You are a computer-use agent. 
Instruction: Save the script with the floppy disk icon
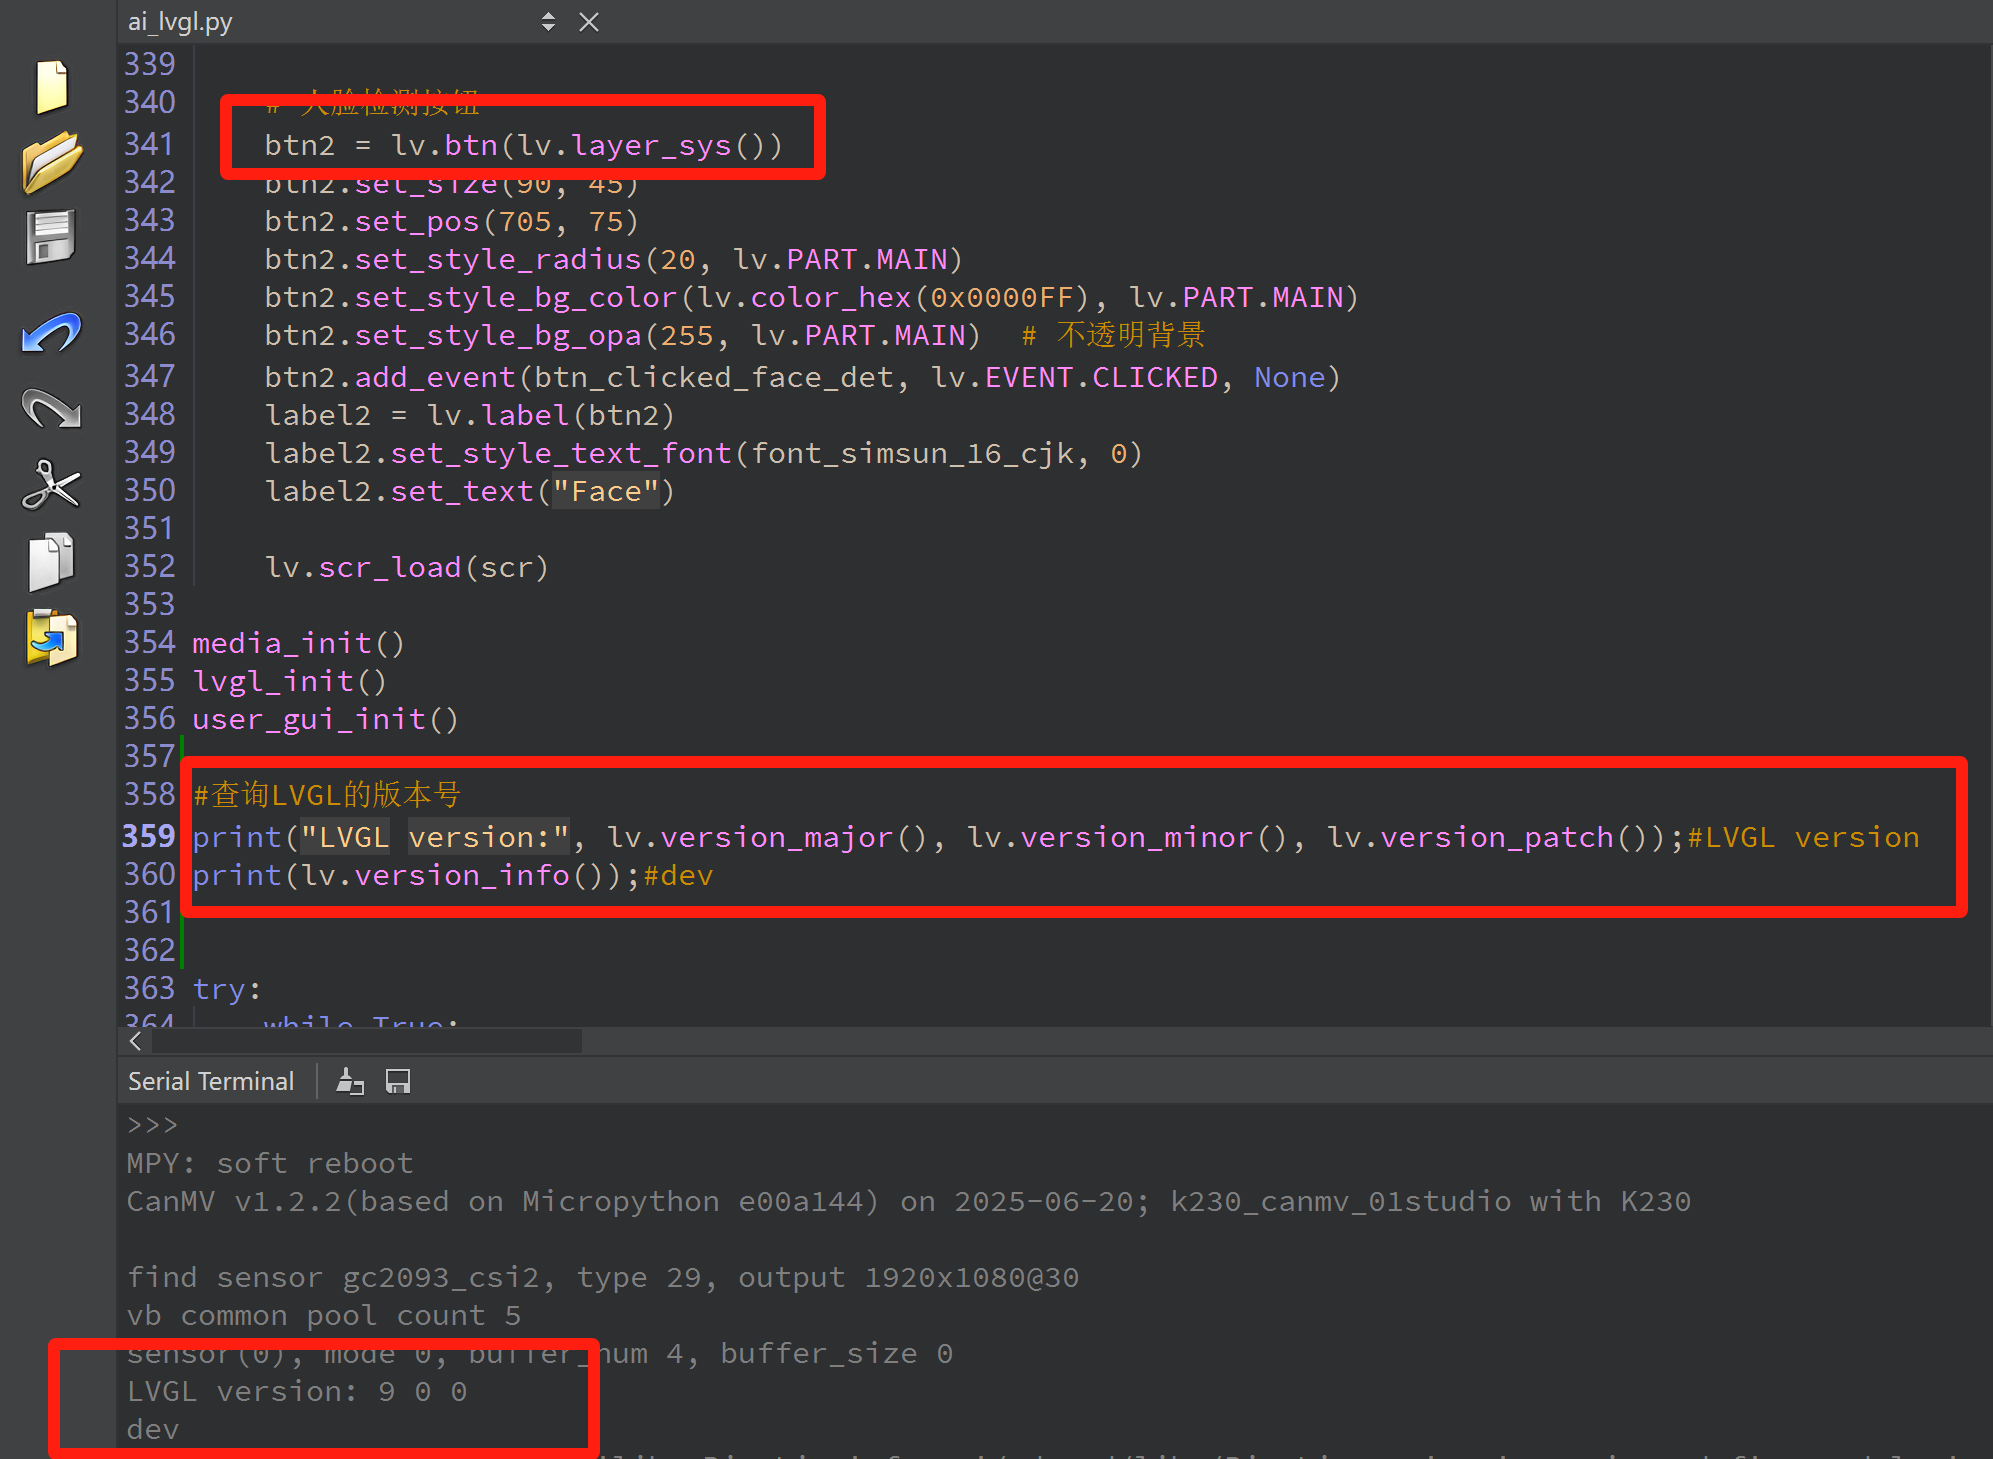51,237
